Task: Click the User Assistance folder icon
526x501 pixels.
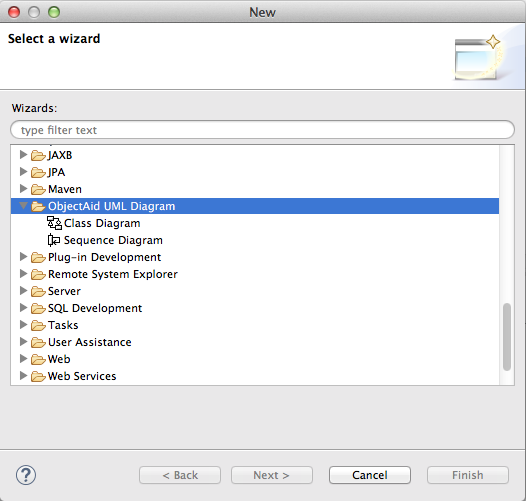Action: [38, 342]
